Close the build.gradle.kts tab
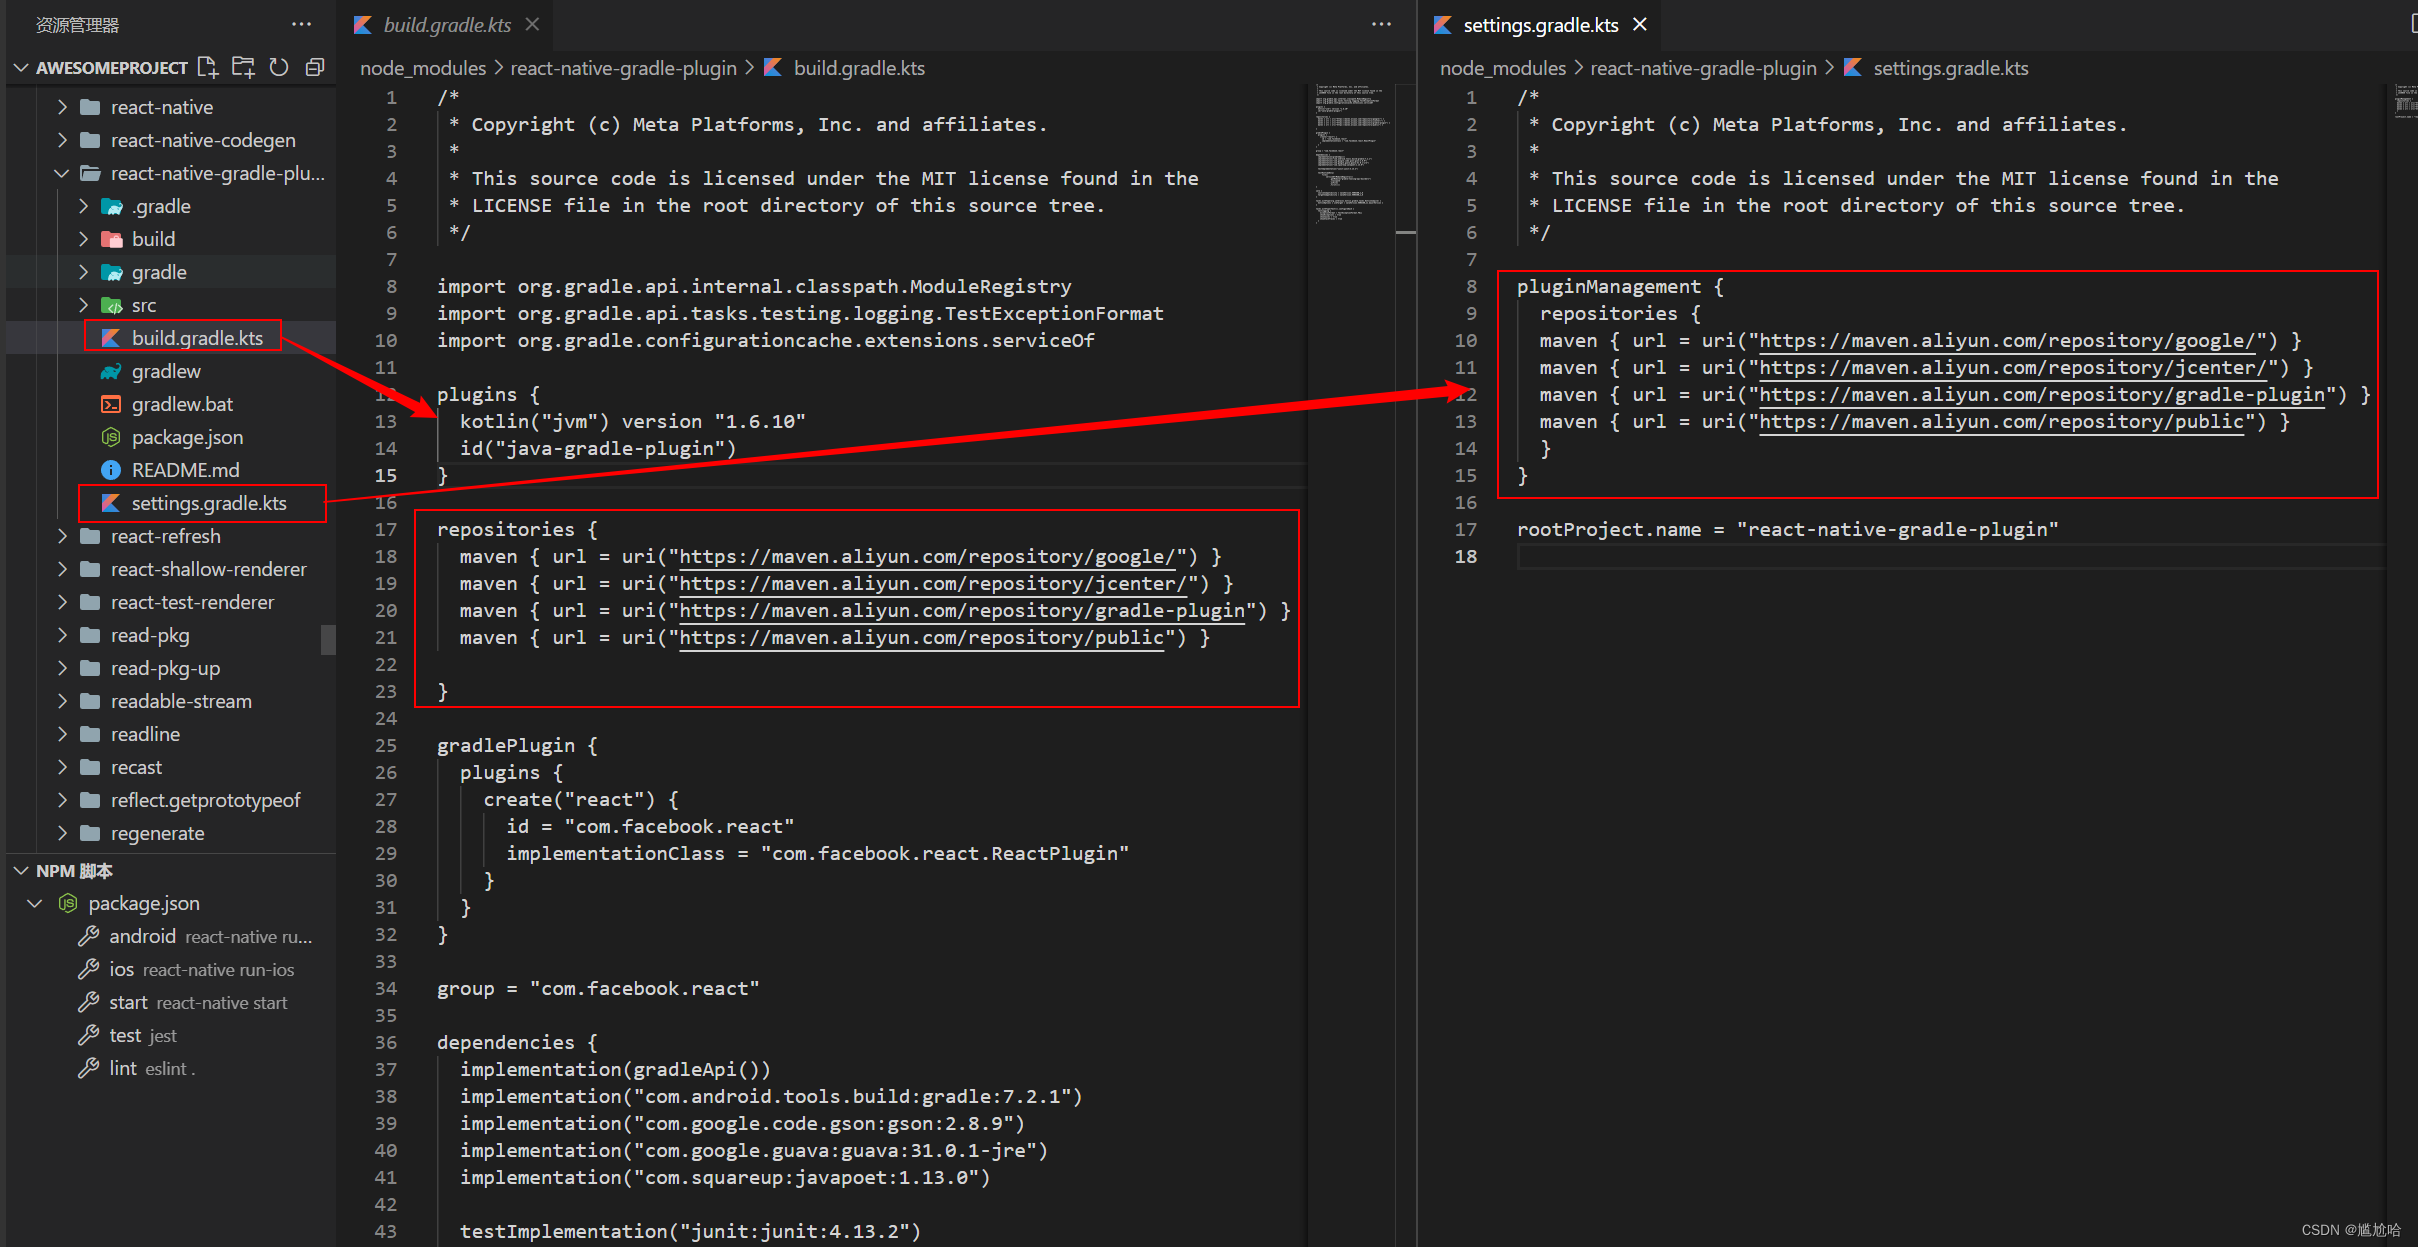Image resolution: width=2418 pixels, height=1247 pixels. [533, 24]
